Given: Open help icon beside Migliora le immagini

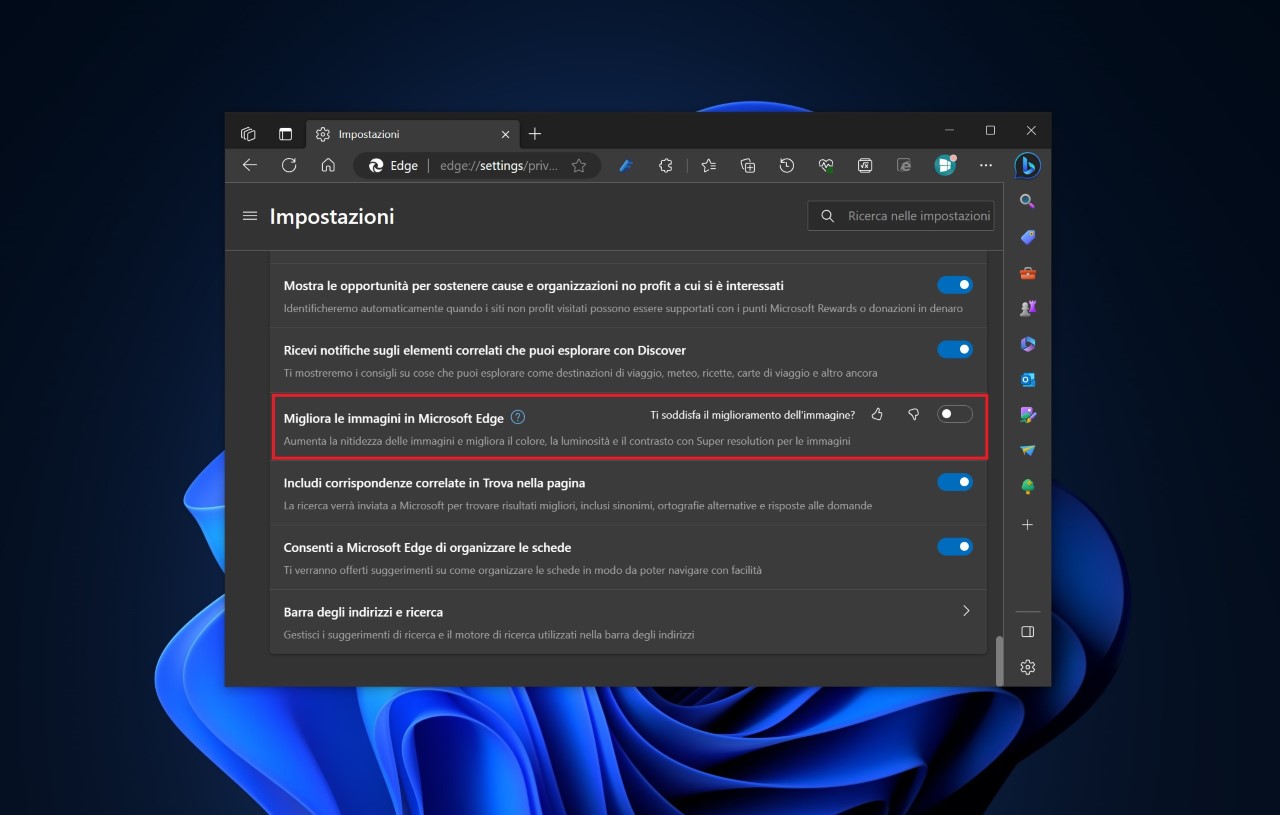Looking at the screenshot, I should click(x=517, y=417).
